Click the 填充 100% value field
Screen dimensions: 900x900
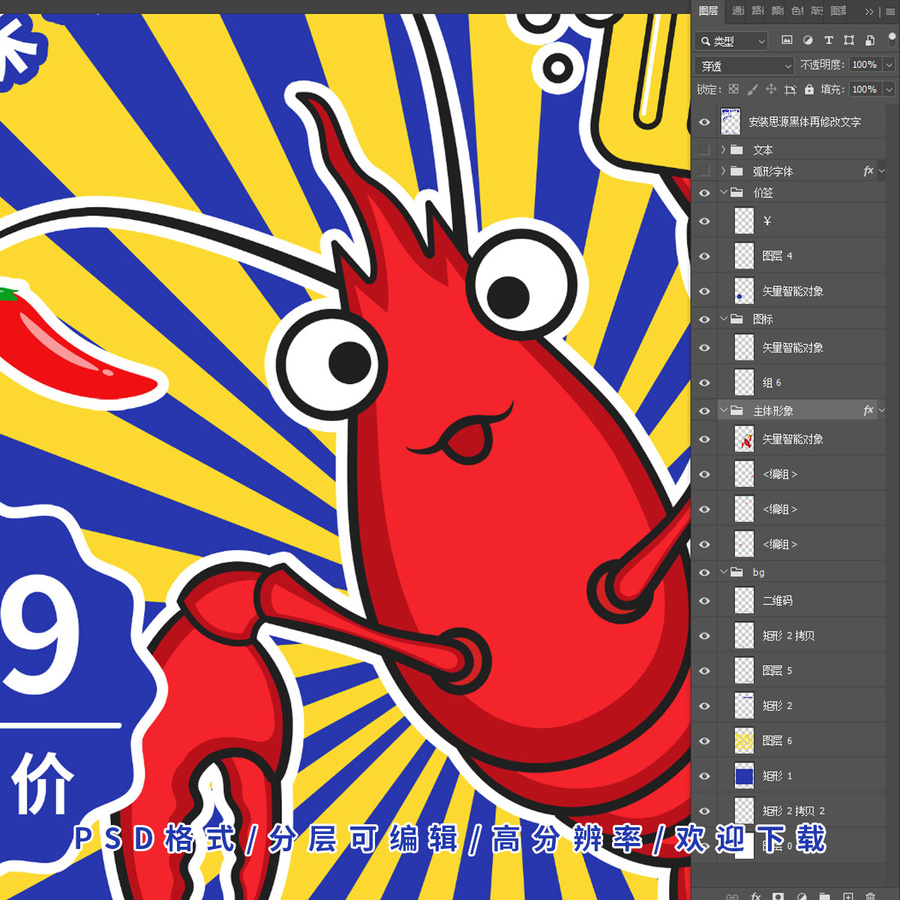[865, 89]
